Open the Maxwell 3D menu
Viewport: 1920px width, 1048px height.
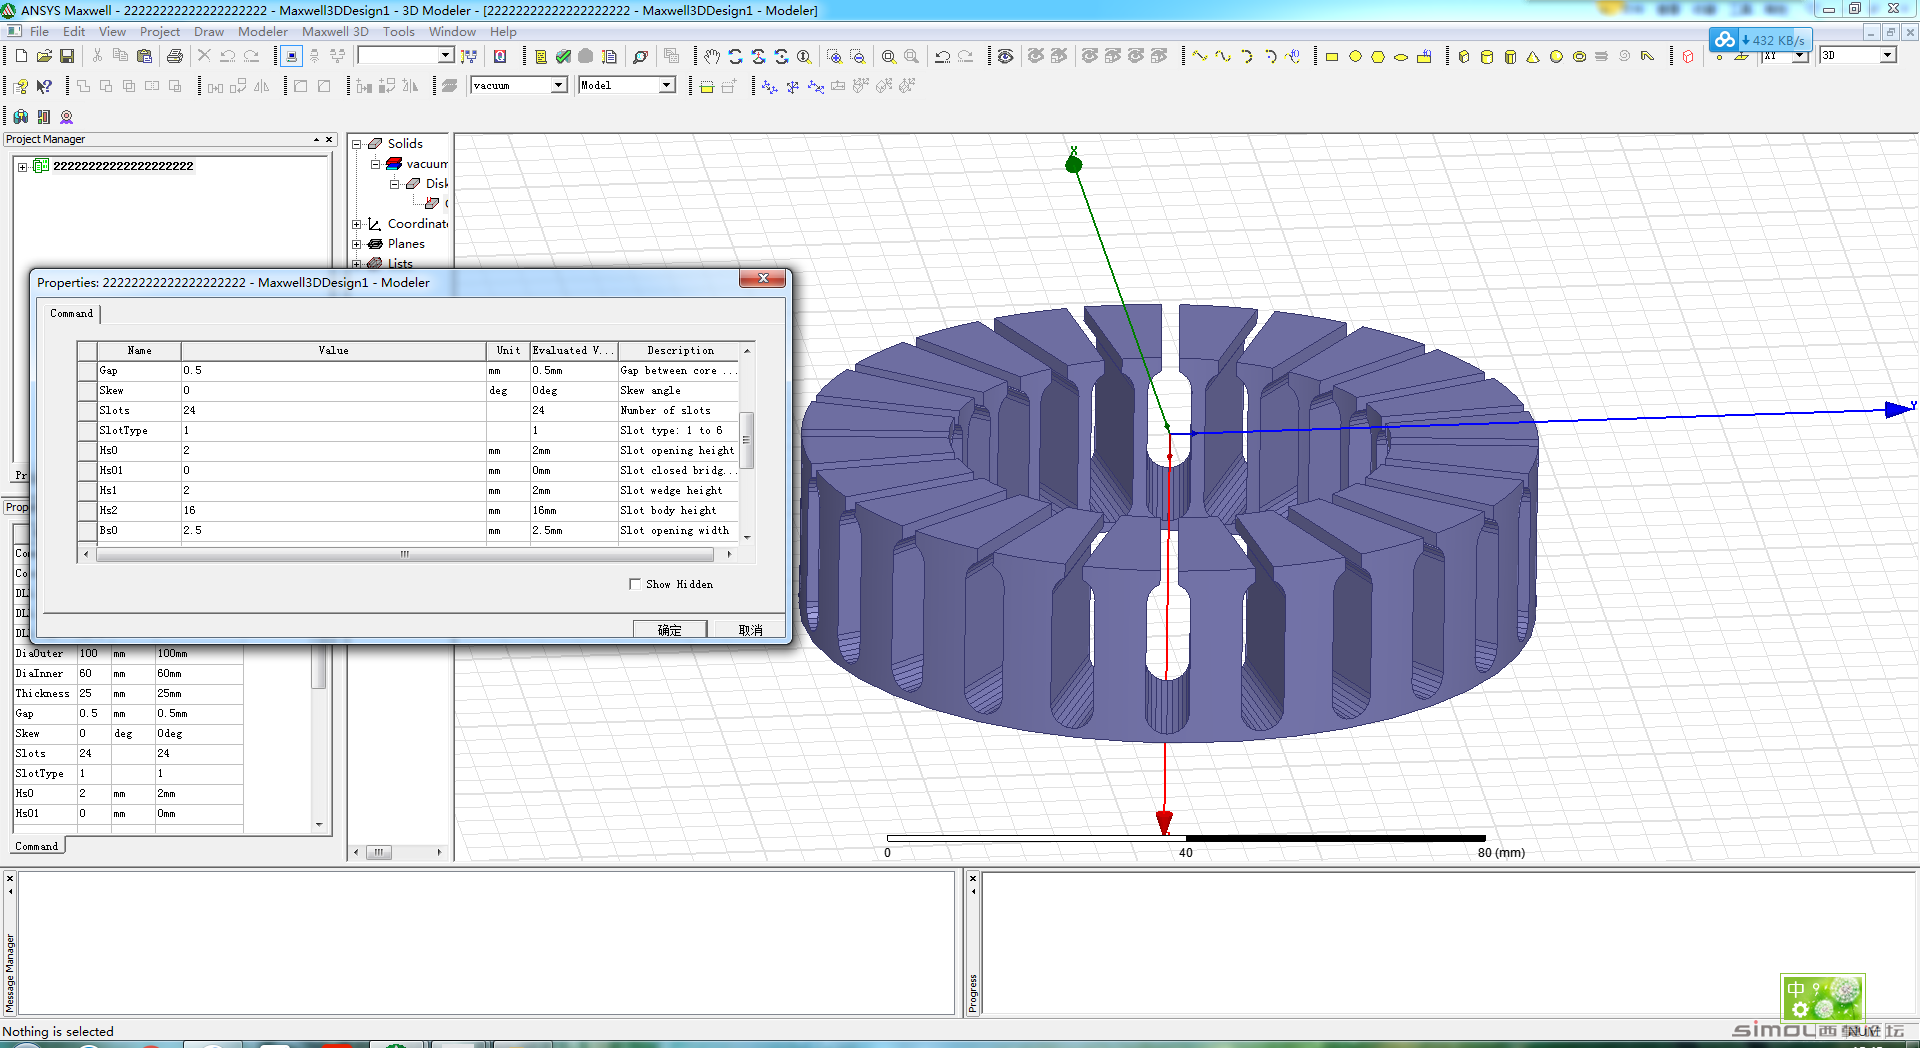point(335,32)
